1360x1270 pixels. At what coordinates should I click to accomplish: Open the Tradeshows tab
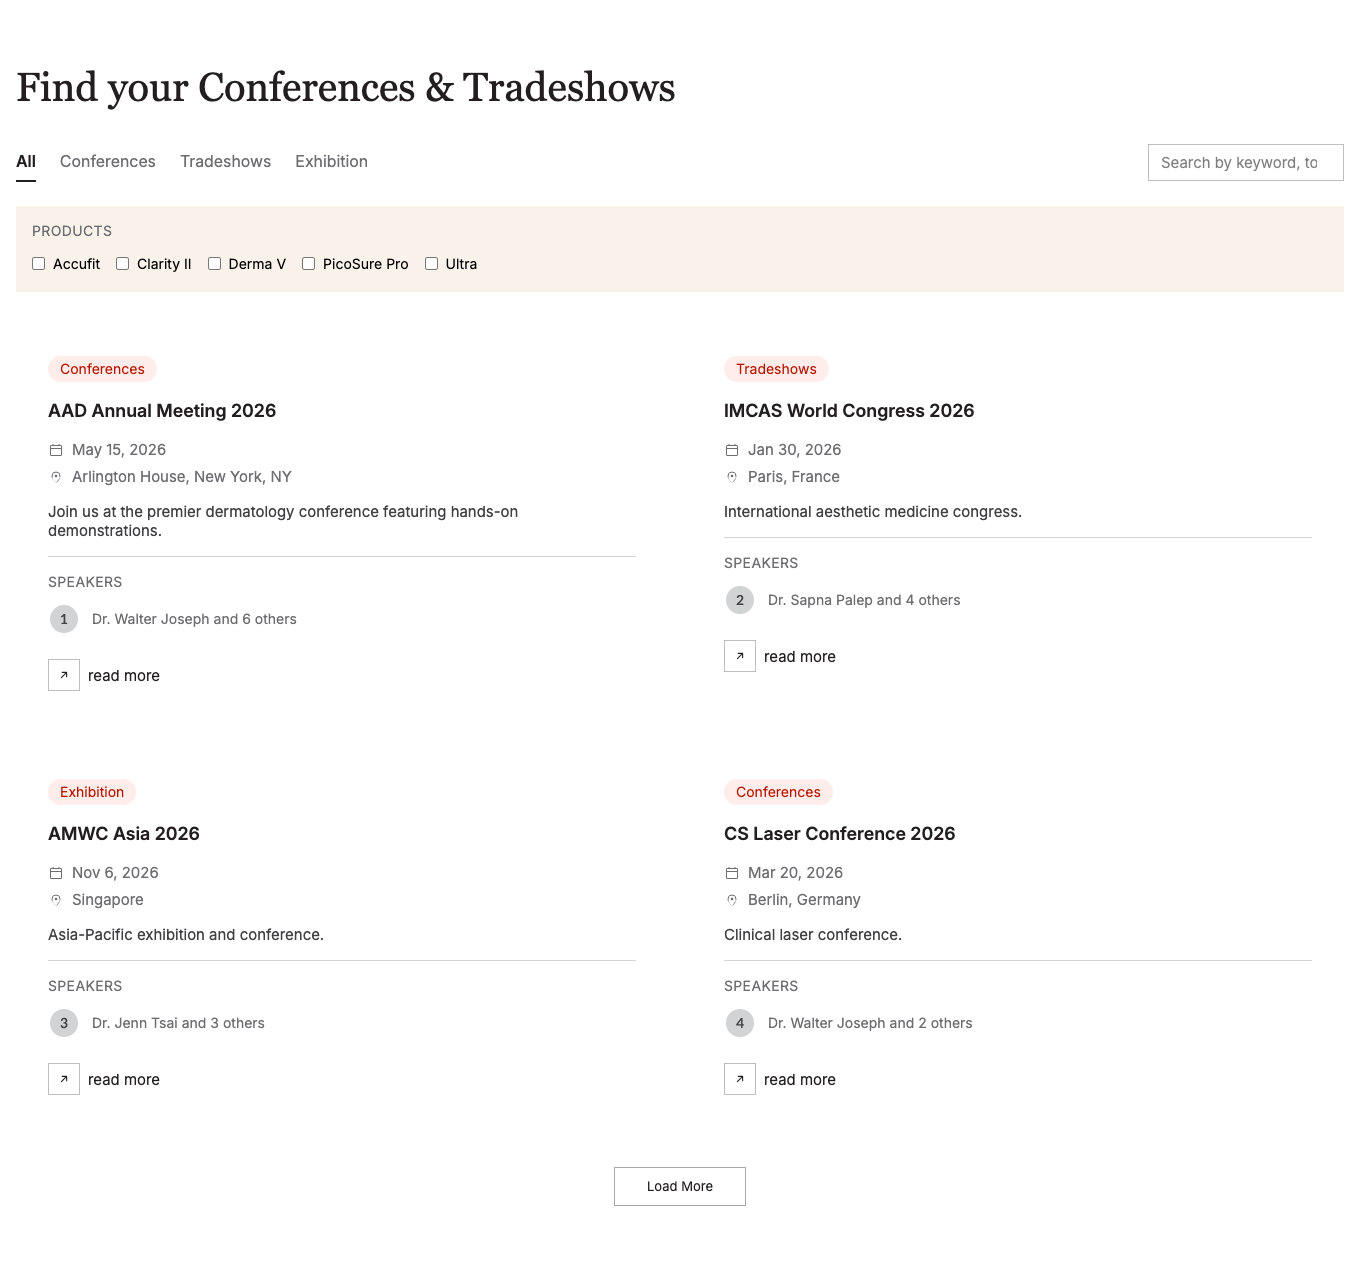point(225,161)
